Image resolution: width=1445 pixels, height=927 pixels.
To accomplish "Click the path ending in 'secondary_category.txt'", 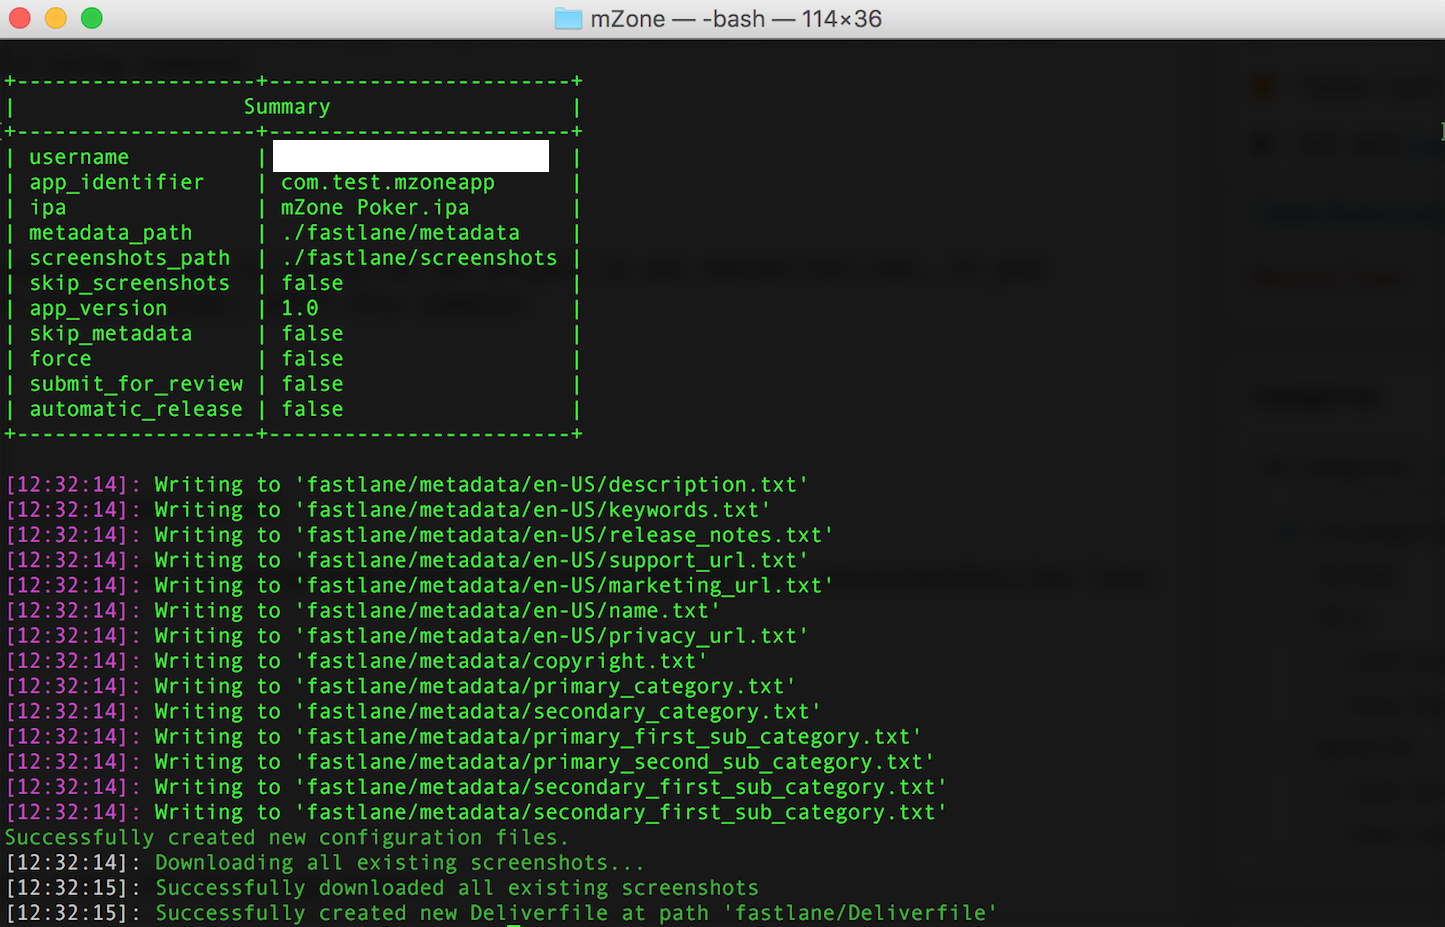I will pyautogui.click(x=558, y=711).
